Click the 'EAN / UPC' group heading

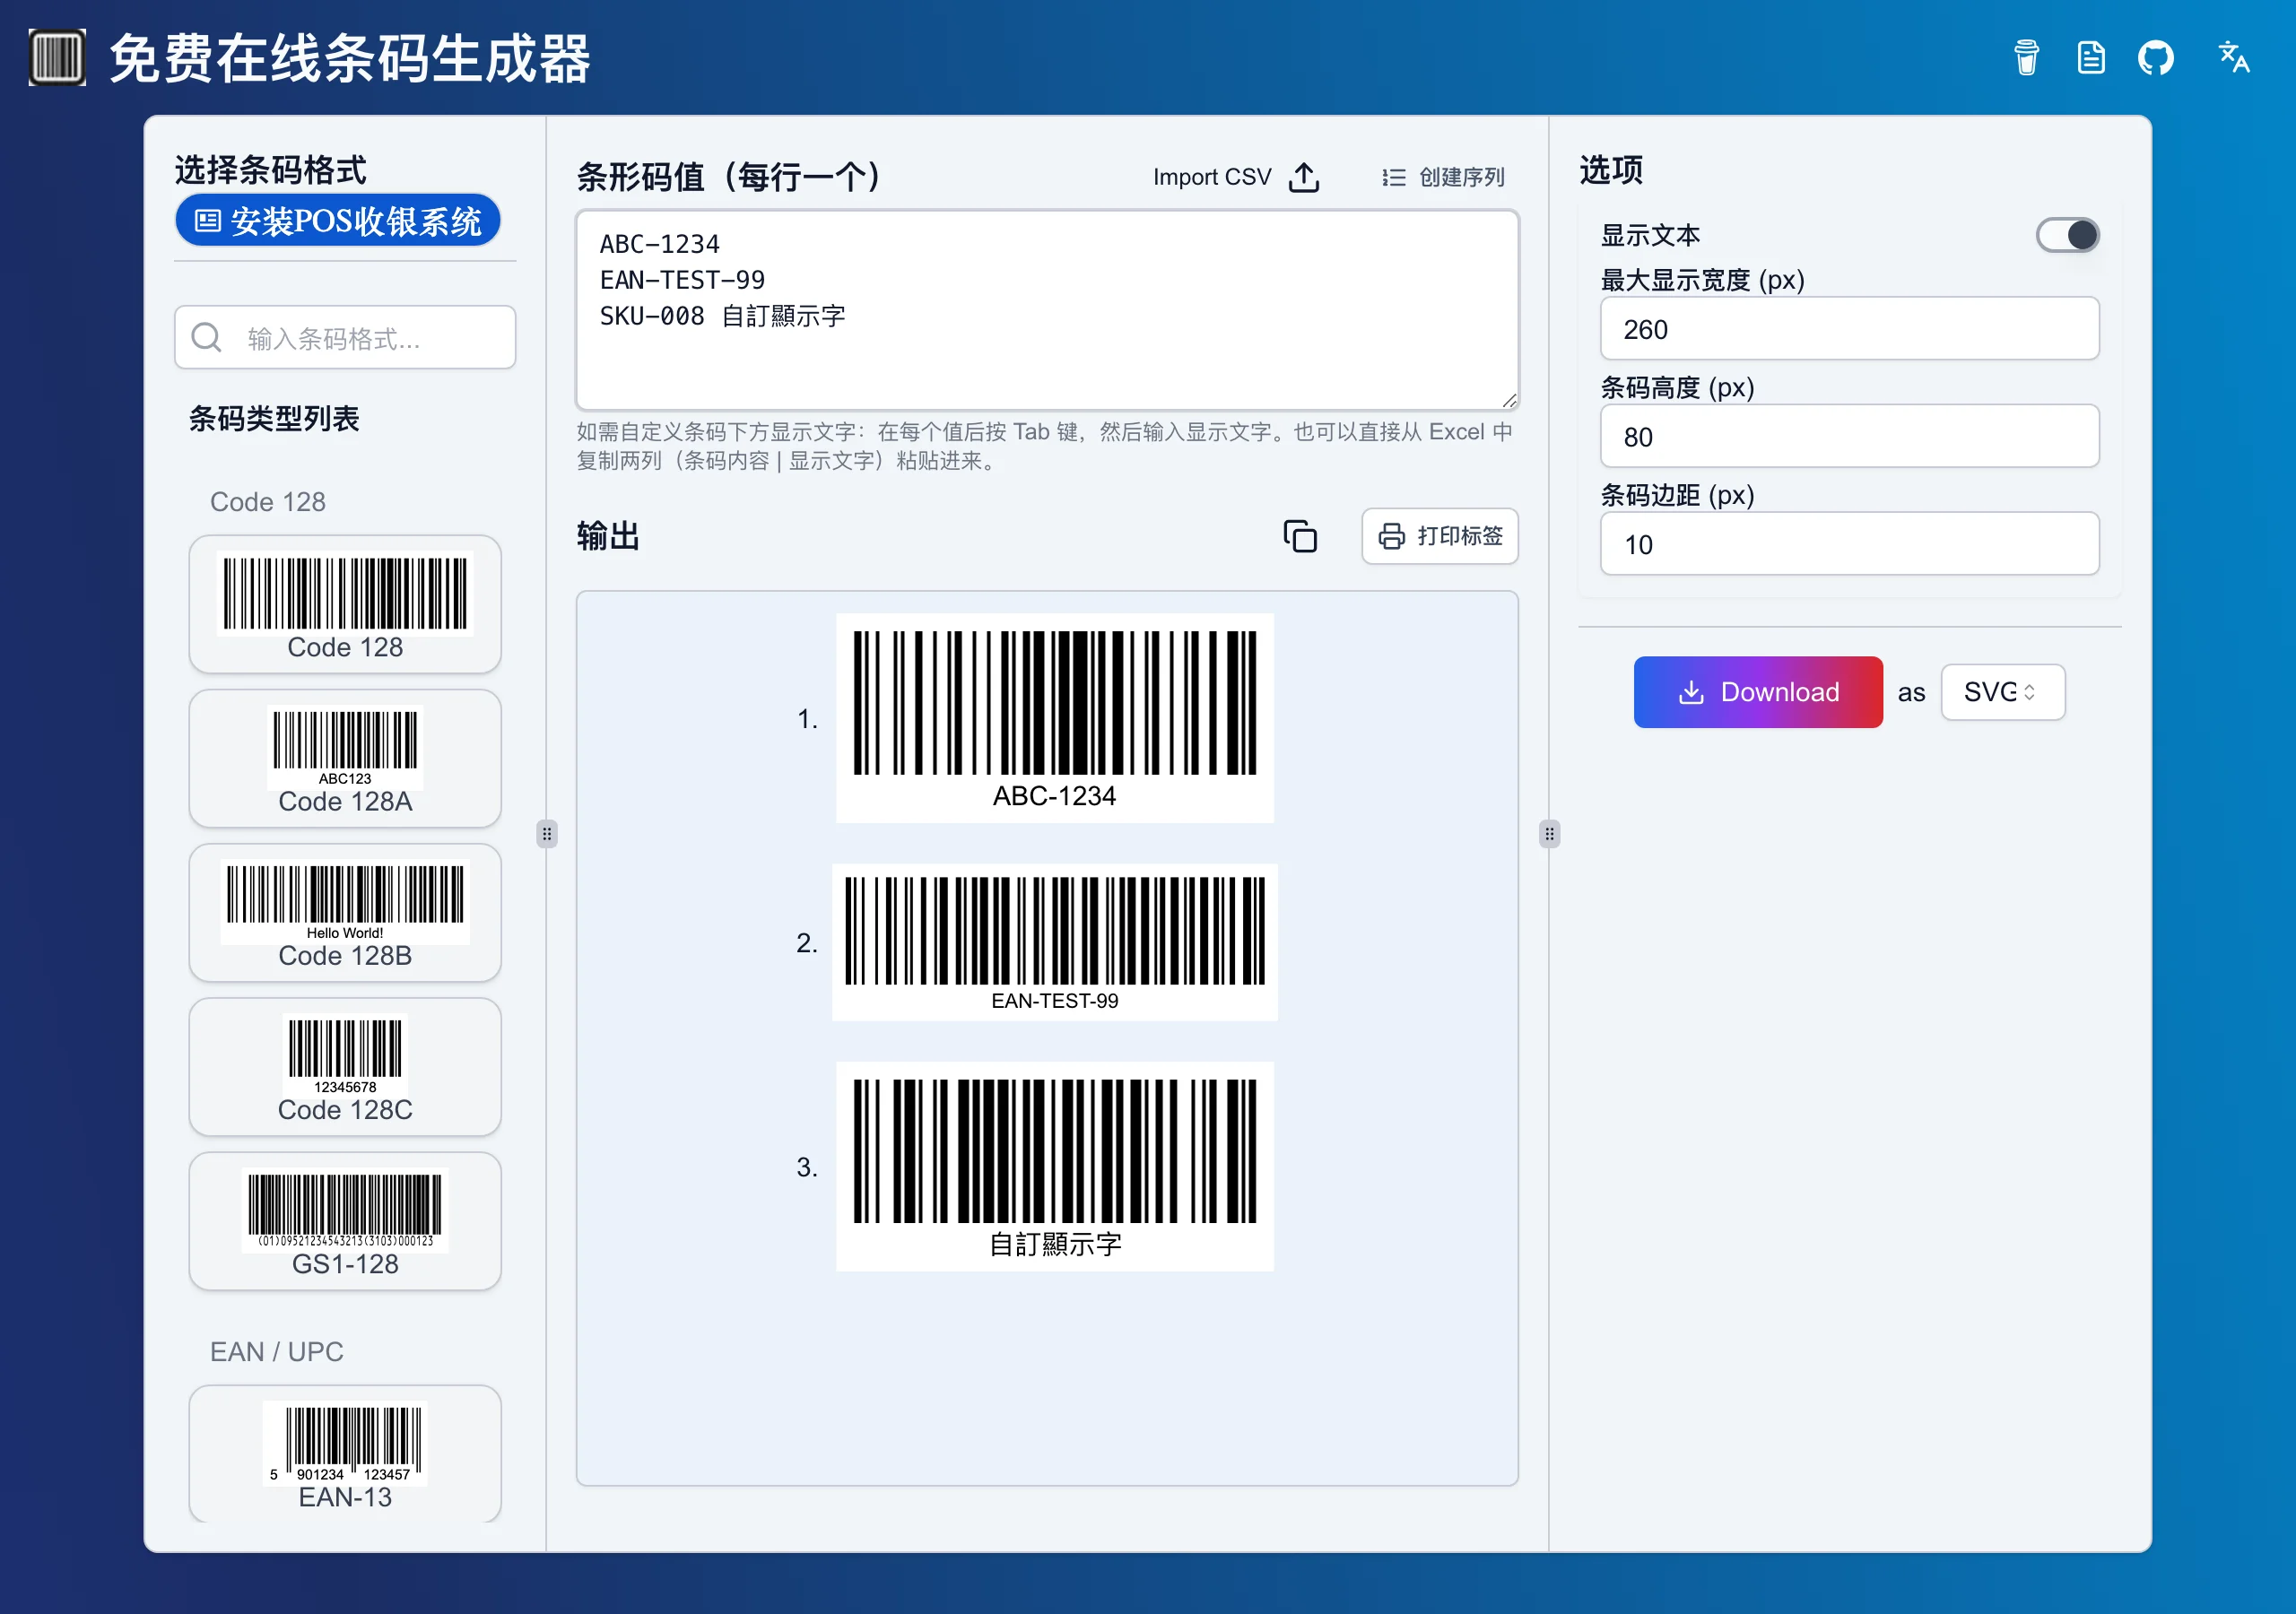277,1351
